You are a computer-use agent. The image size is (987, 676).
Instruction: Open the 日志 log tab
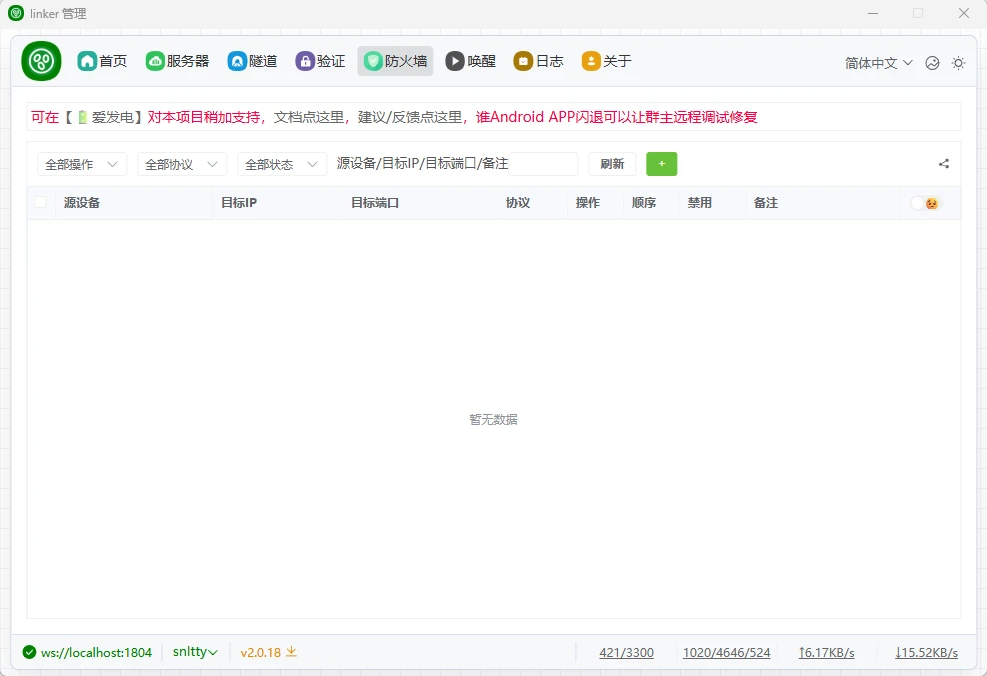pyautogui.click(x=538, y=61)
